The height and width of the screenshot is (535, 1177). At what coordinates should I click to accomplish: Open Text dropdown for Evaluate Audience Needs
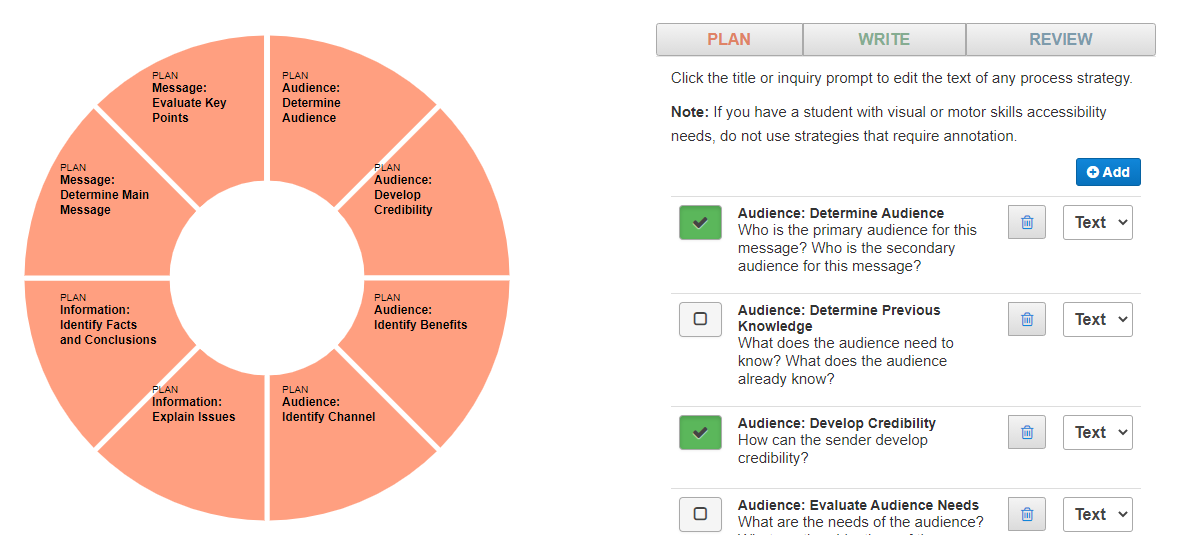1097,515
